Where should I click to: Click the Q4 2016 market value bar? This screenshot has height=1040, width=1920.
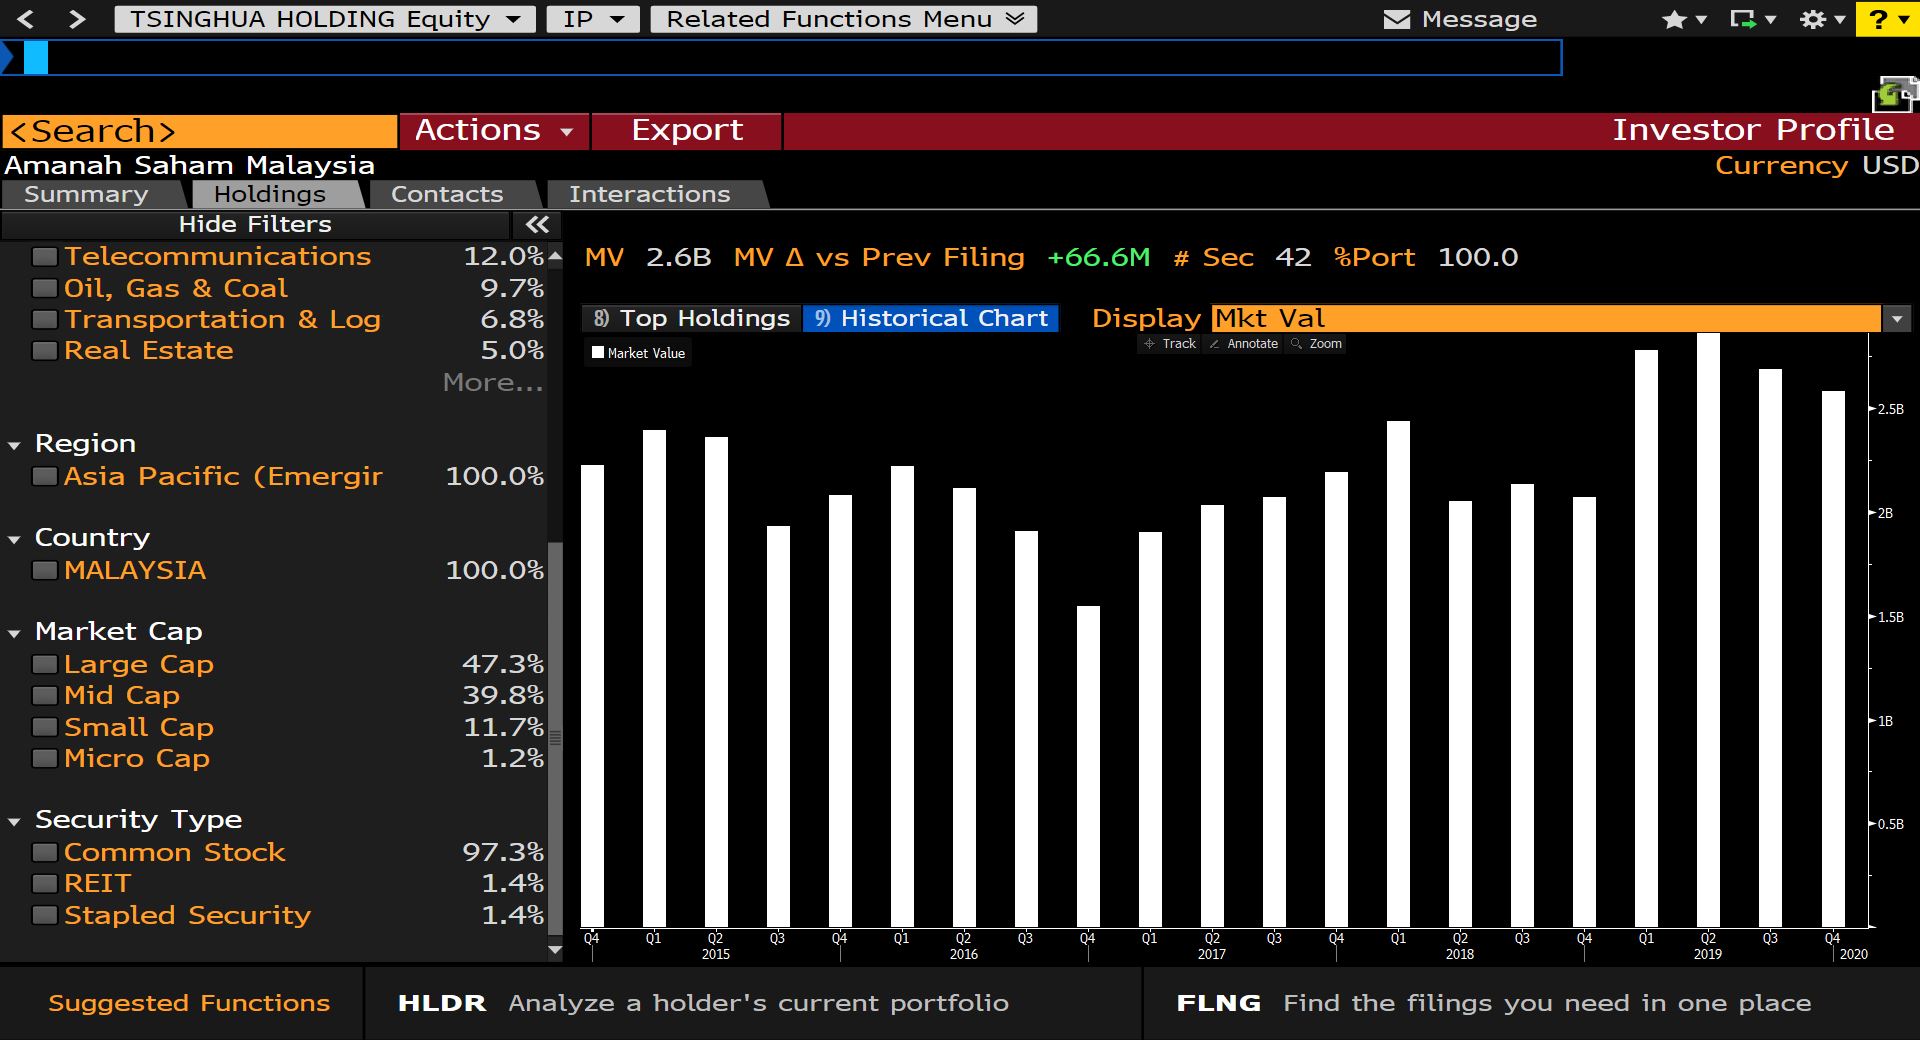(x=1088, y=766)
